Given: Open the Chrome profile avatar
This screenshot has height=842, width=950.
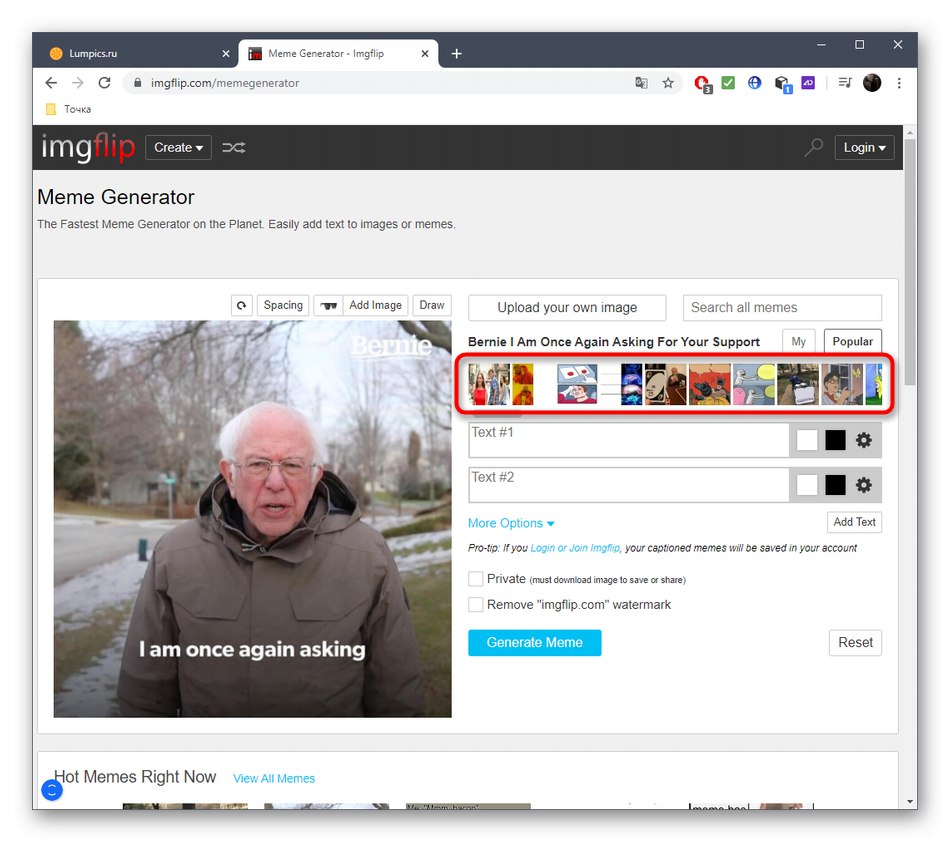Looking at the screenshot, I should click(x=872, y=83).
